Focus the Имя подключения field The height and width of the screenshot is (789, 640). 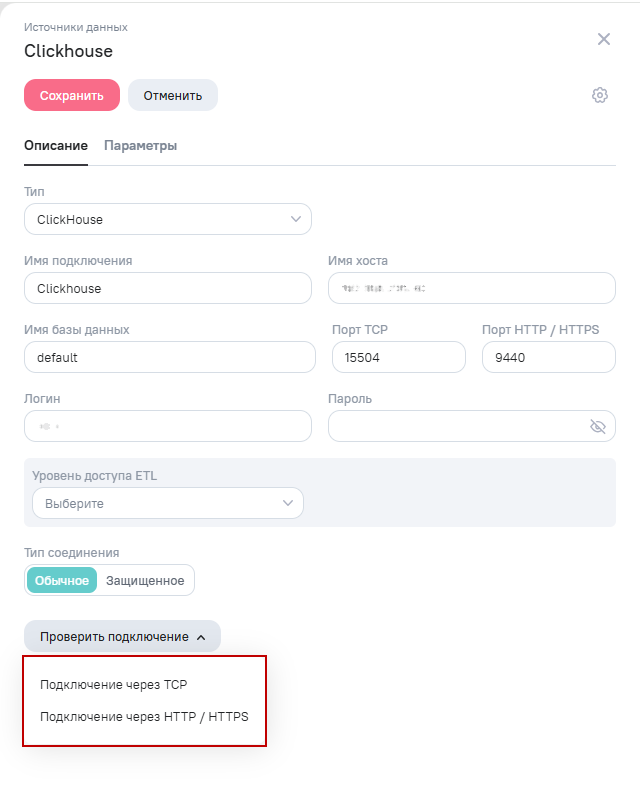[168, 288]
